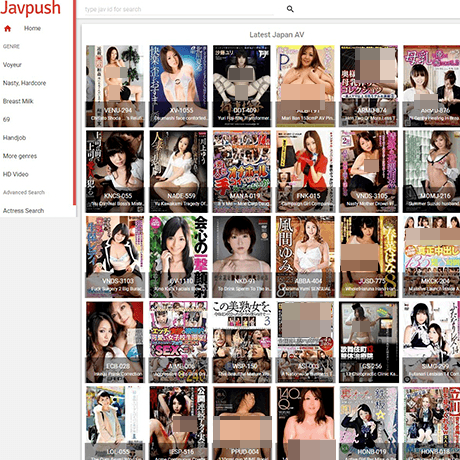Go to the Home menu item

32,29
